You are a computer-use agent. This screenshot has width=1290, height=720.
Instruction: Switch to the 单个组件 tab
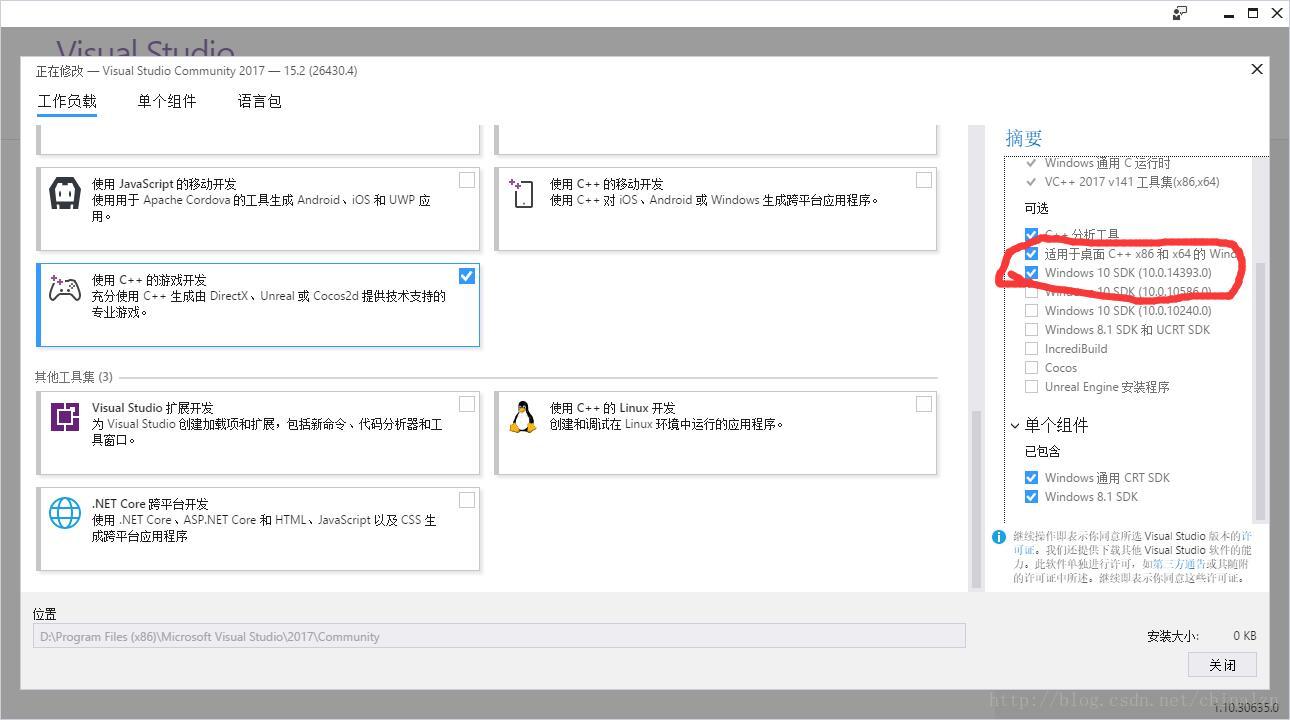coord(167,101)
